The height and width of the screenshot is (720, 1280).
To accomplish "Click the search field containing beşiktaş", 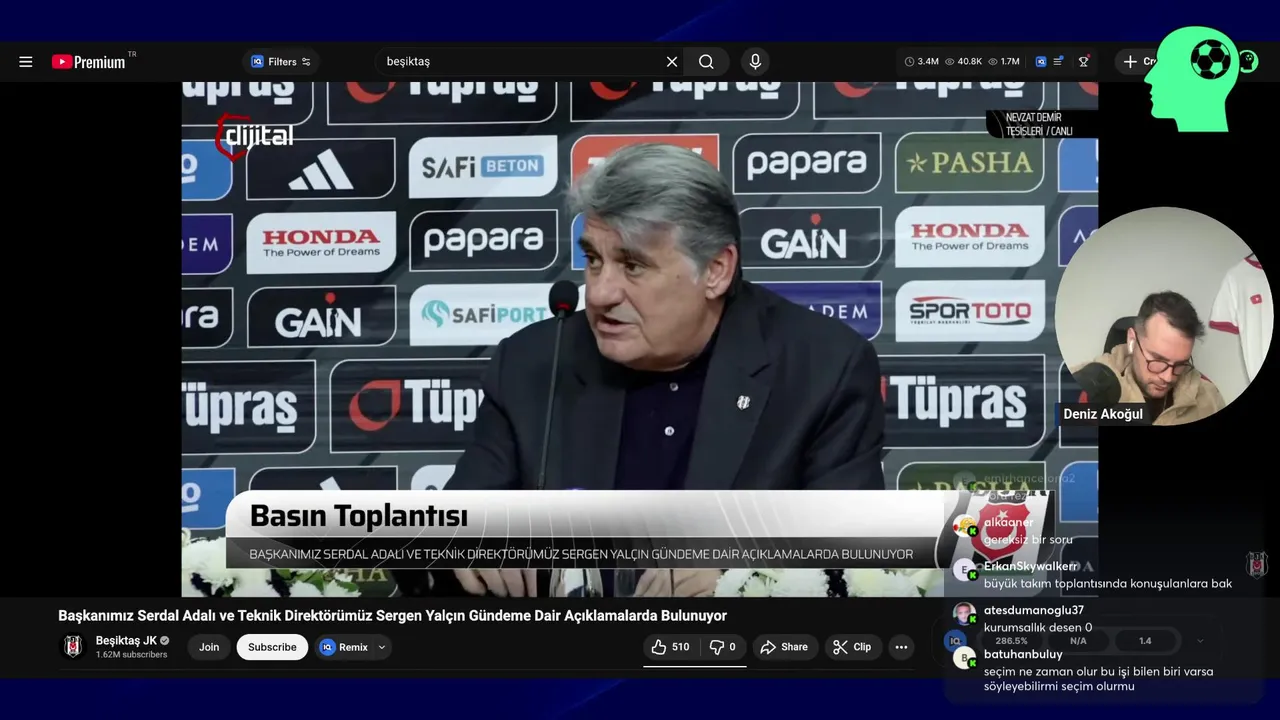I will pos(520,62).
